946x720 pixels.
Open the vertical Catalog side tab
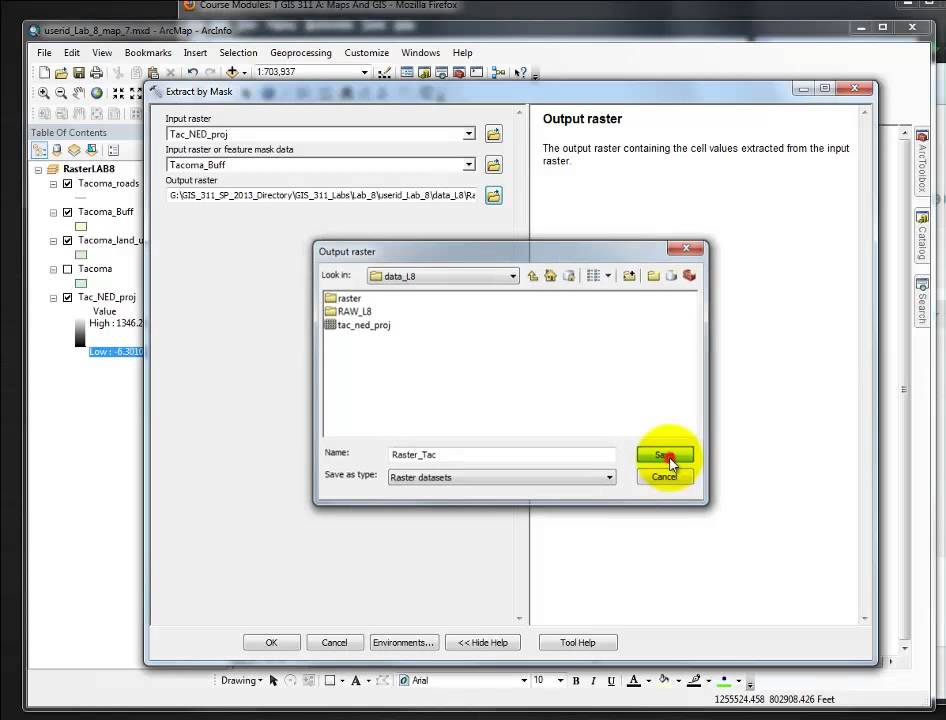click(921, 236)
